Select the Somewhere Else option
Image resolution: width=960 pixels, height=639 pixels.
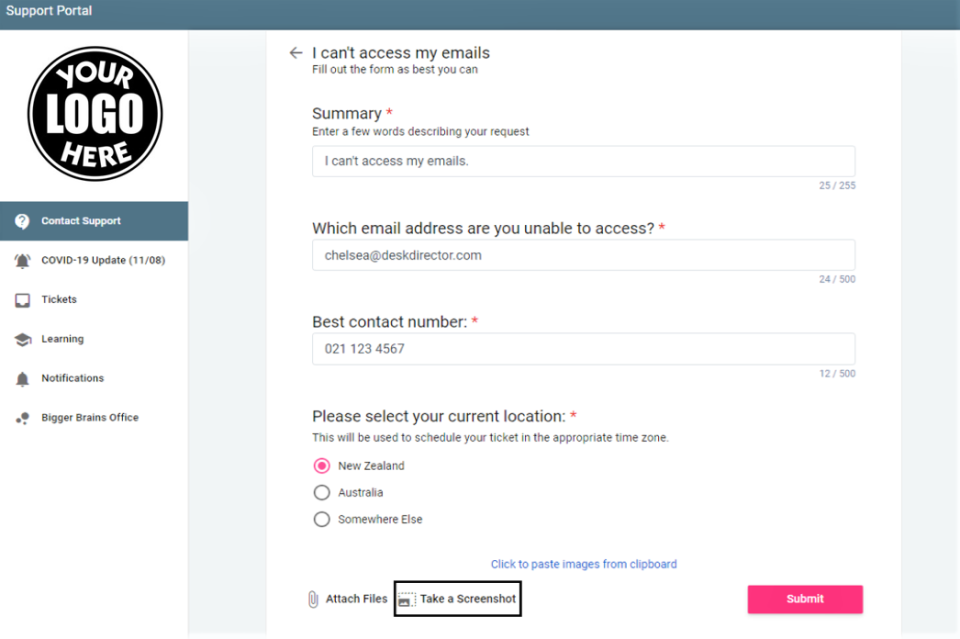(321, 519)
